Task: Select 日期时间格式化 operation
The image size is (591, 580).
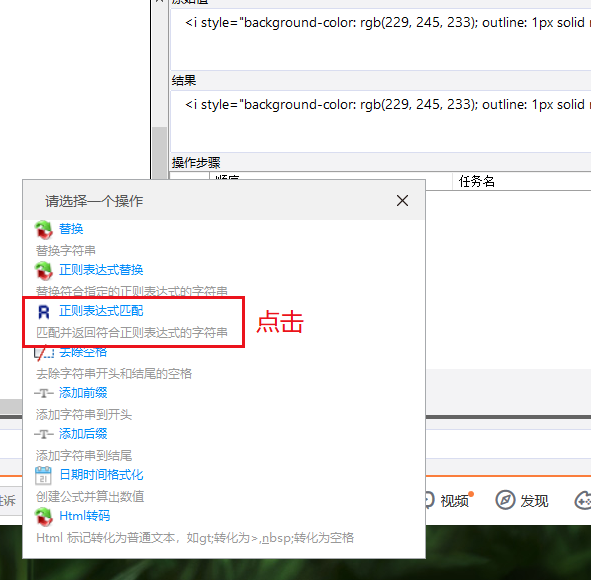Action: click(x=101, y=475)
